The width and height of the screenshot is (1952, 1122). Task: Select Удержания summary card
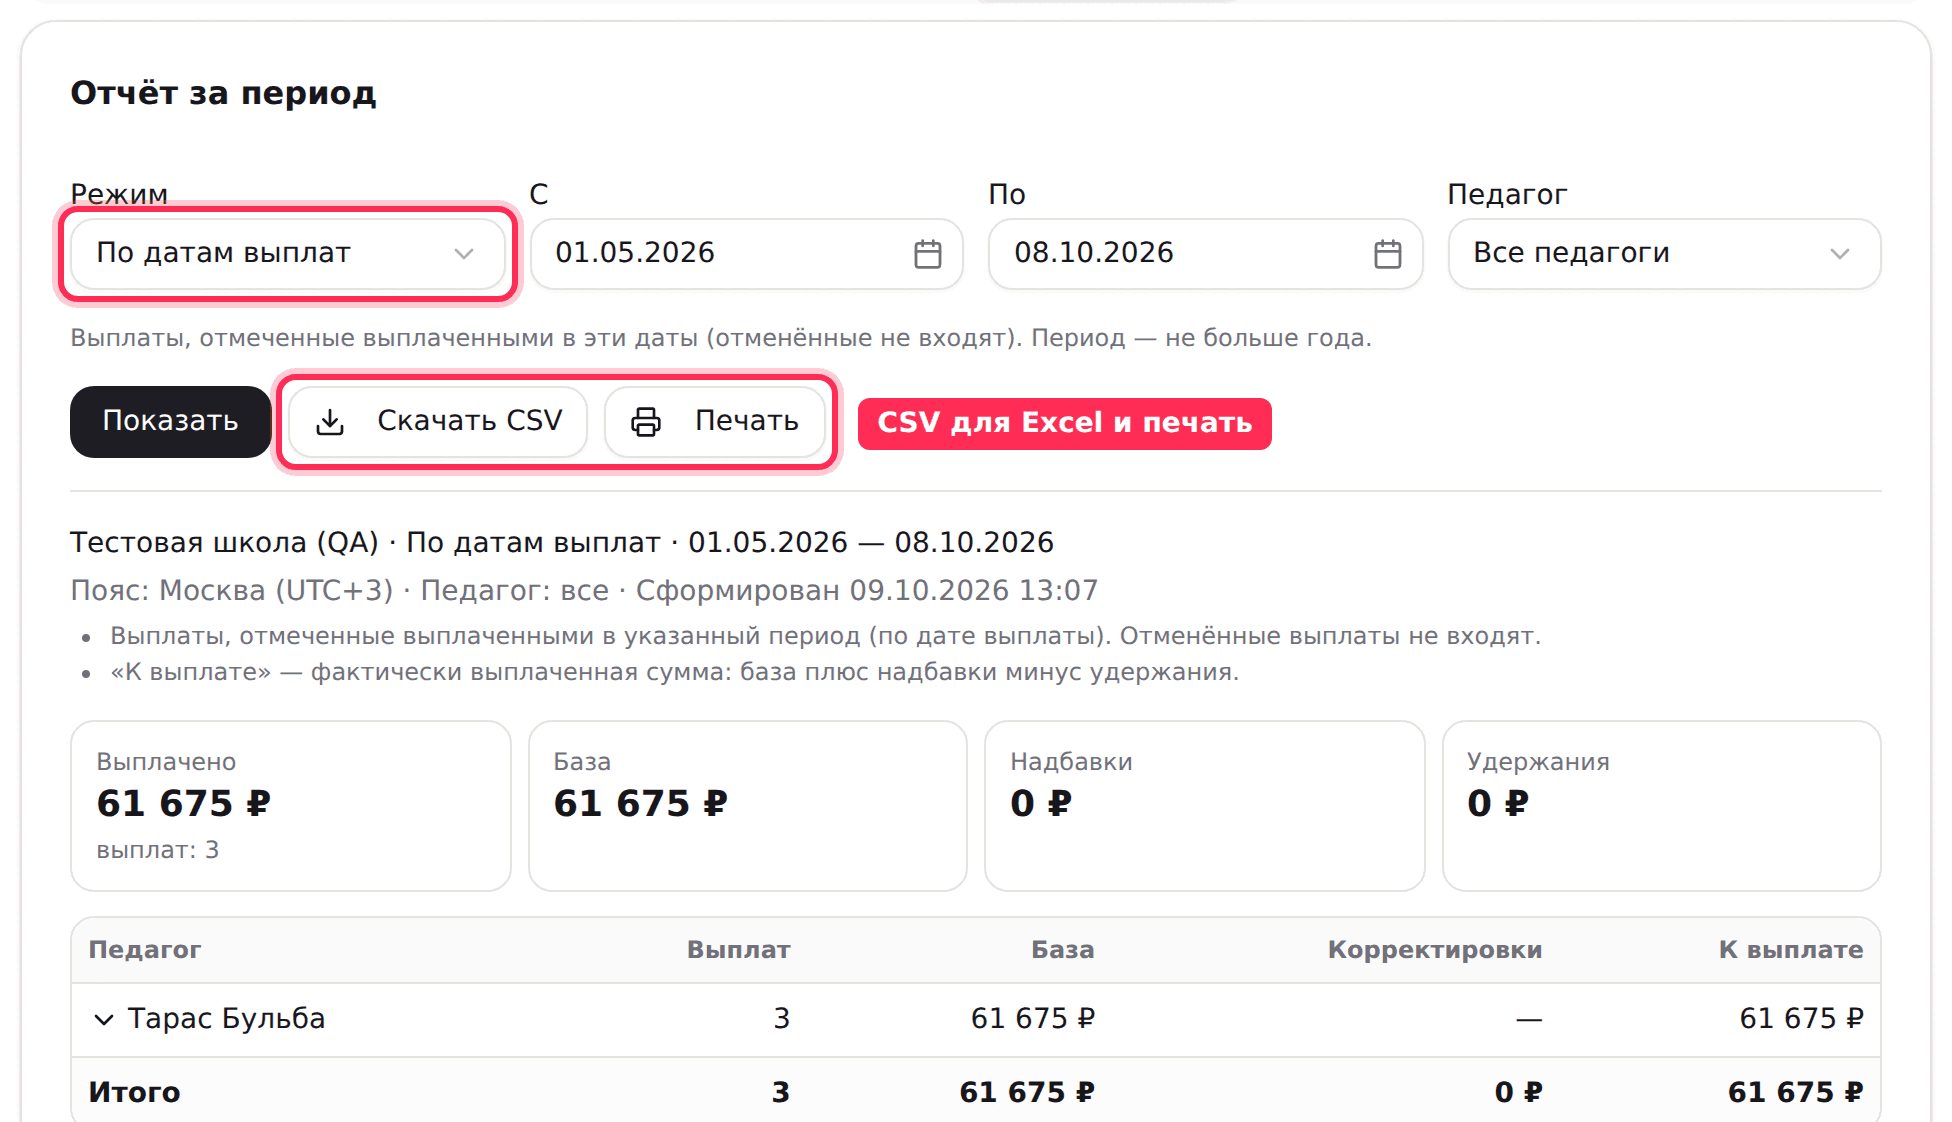tap(1662, 806)
